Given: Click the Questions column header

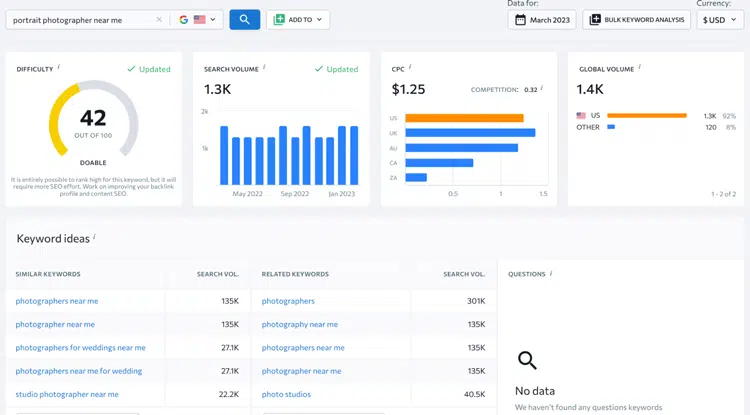Looking at the screenshot, I should click(527, 274).
